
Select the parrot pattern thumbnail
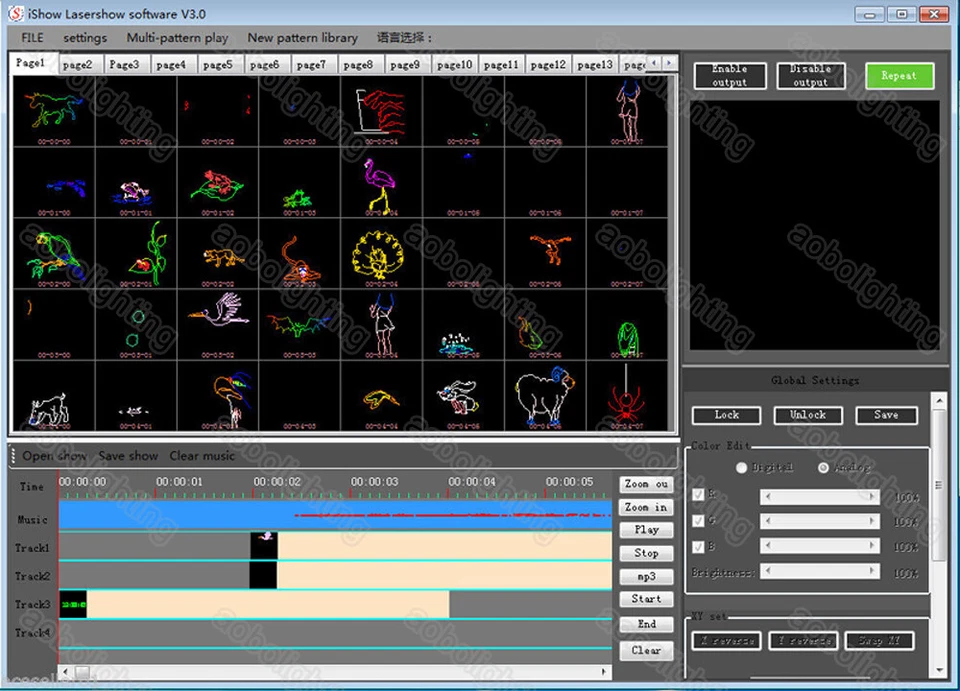pyautogui.click(x=55, y=250)
